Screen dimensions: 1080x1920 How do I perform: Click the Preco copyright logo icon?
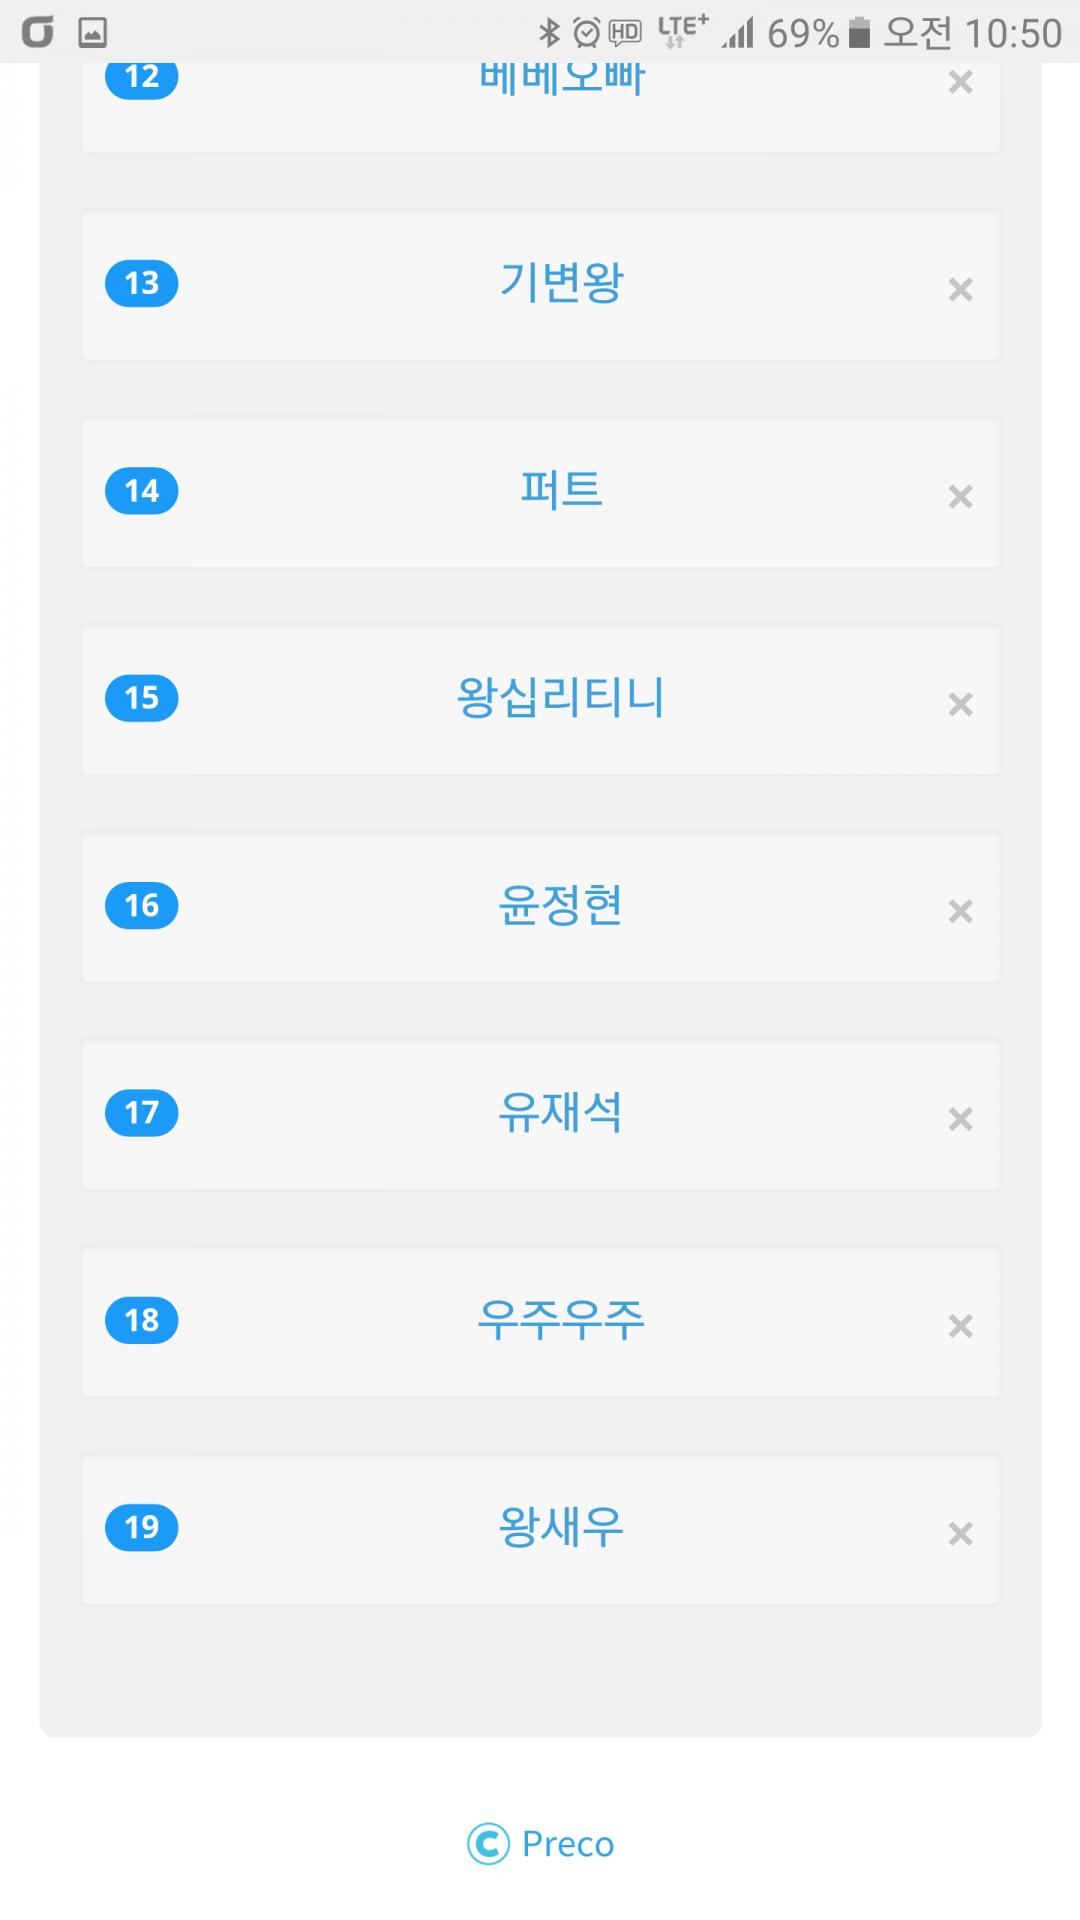[488, 1844]
